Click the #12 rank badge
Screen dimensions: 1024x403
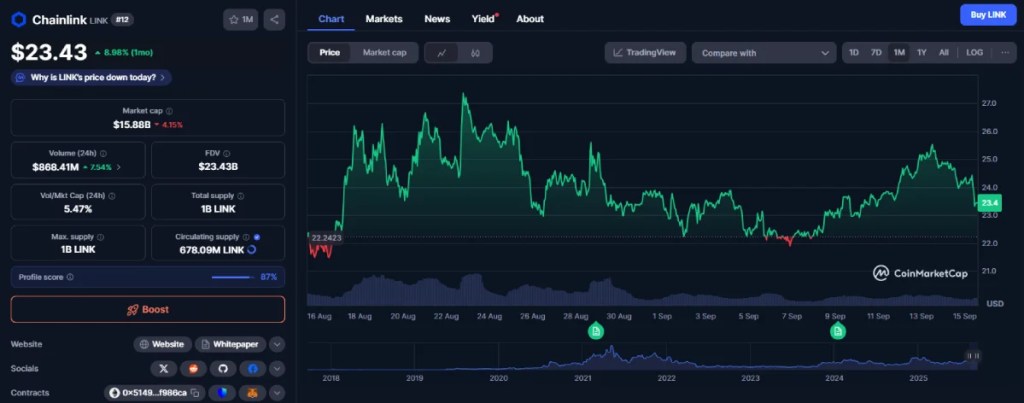123,20
